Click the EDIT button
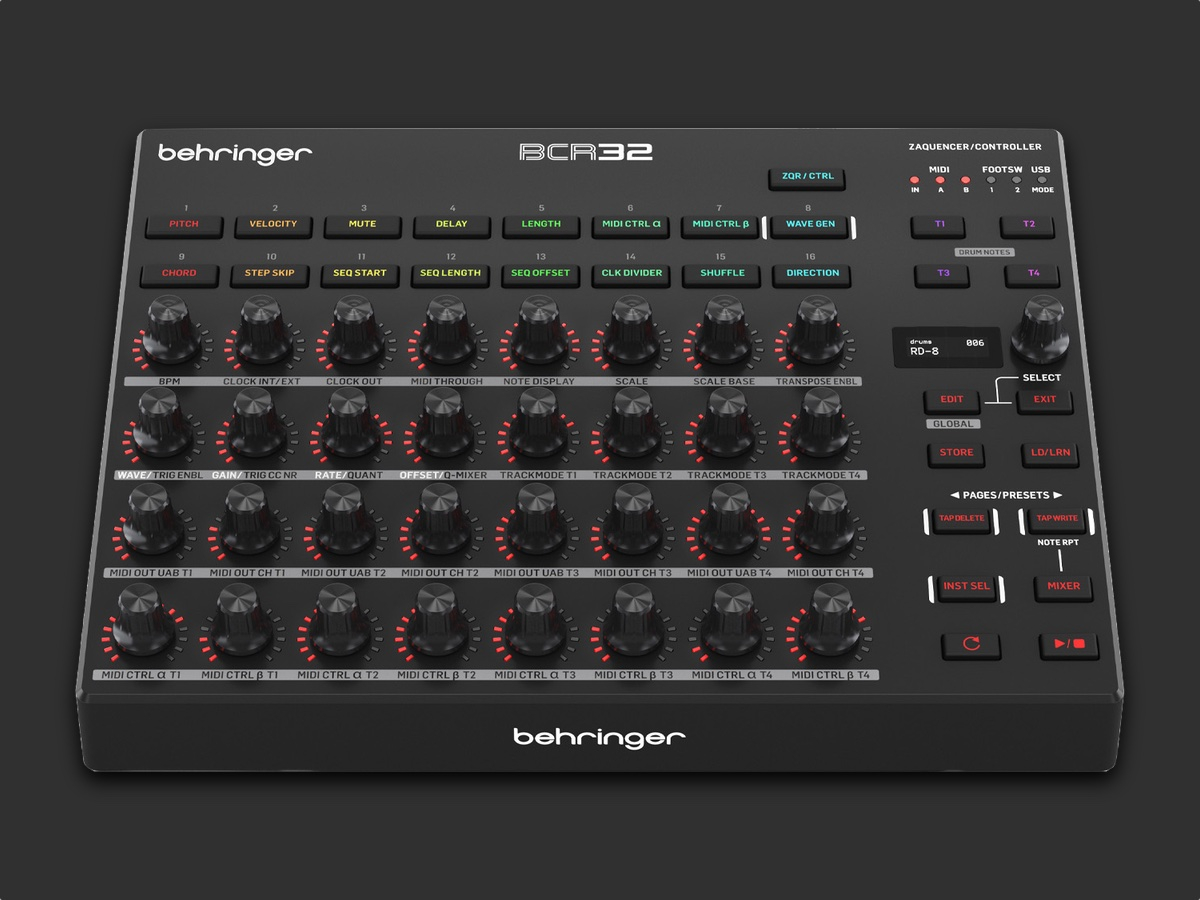Image resolution: width=1200 pixels, height=900 pixels. [952, 400]
